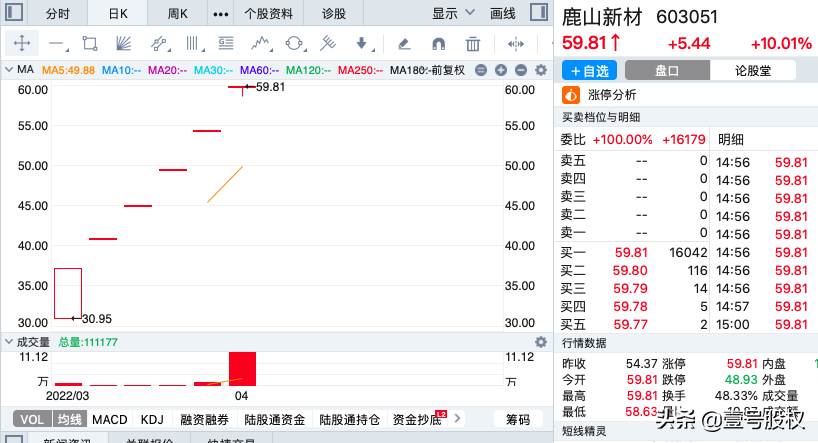This screenshot has width=818, height=443.
Task: Click the 总量:111177 volume label
Action: (x=88, y=342)
